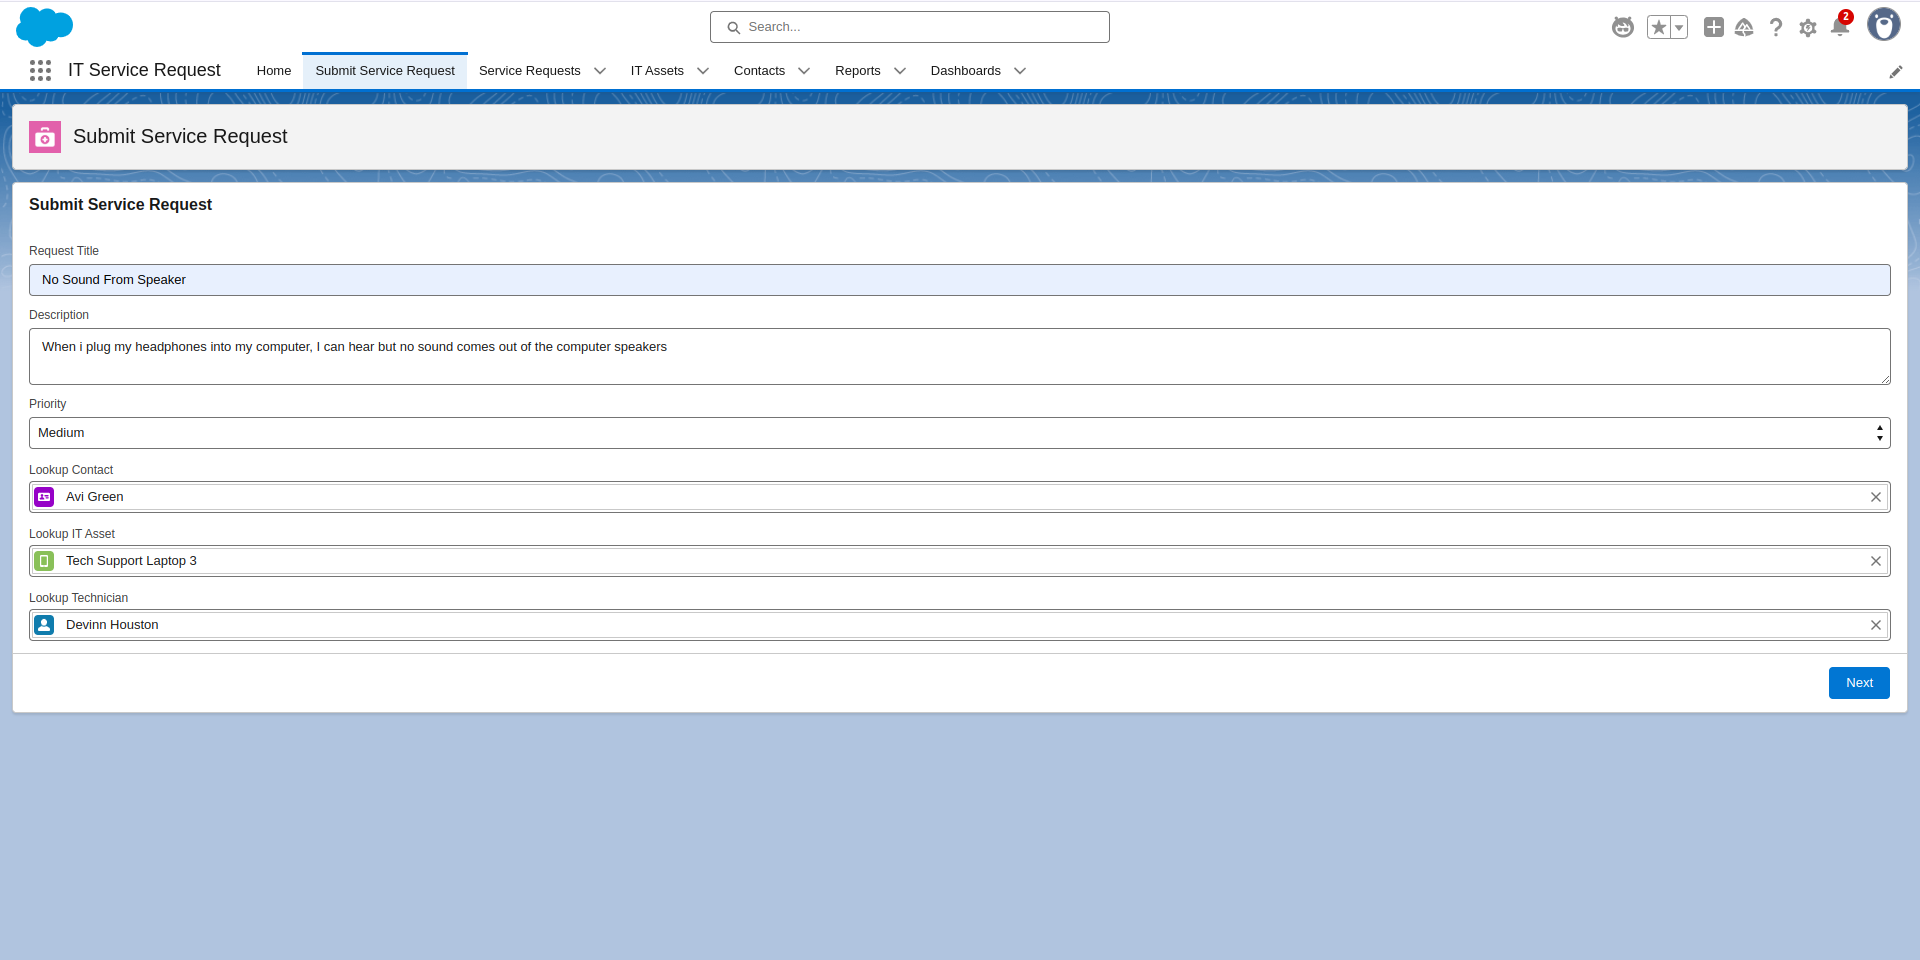
Task: Open the global actions plus icon
Action: tap(1714, 28)
